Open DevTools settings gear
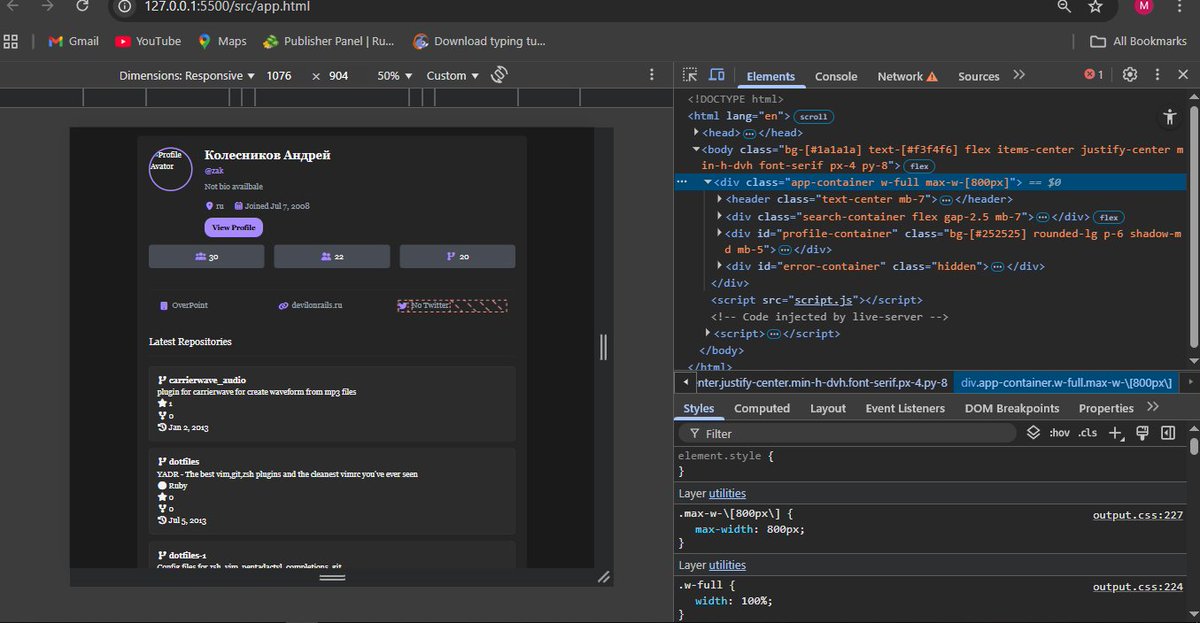This screenshot has width=1200, height=623. coord(1130,75)
